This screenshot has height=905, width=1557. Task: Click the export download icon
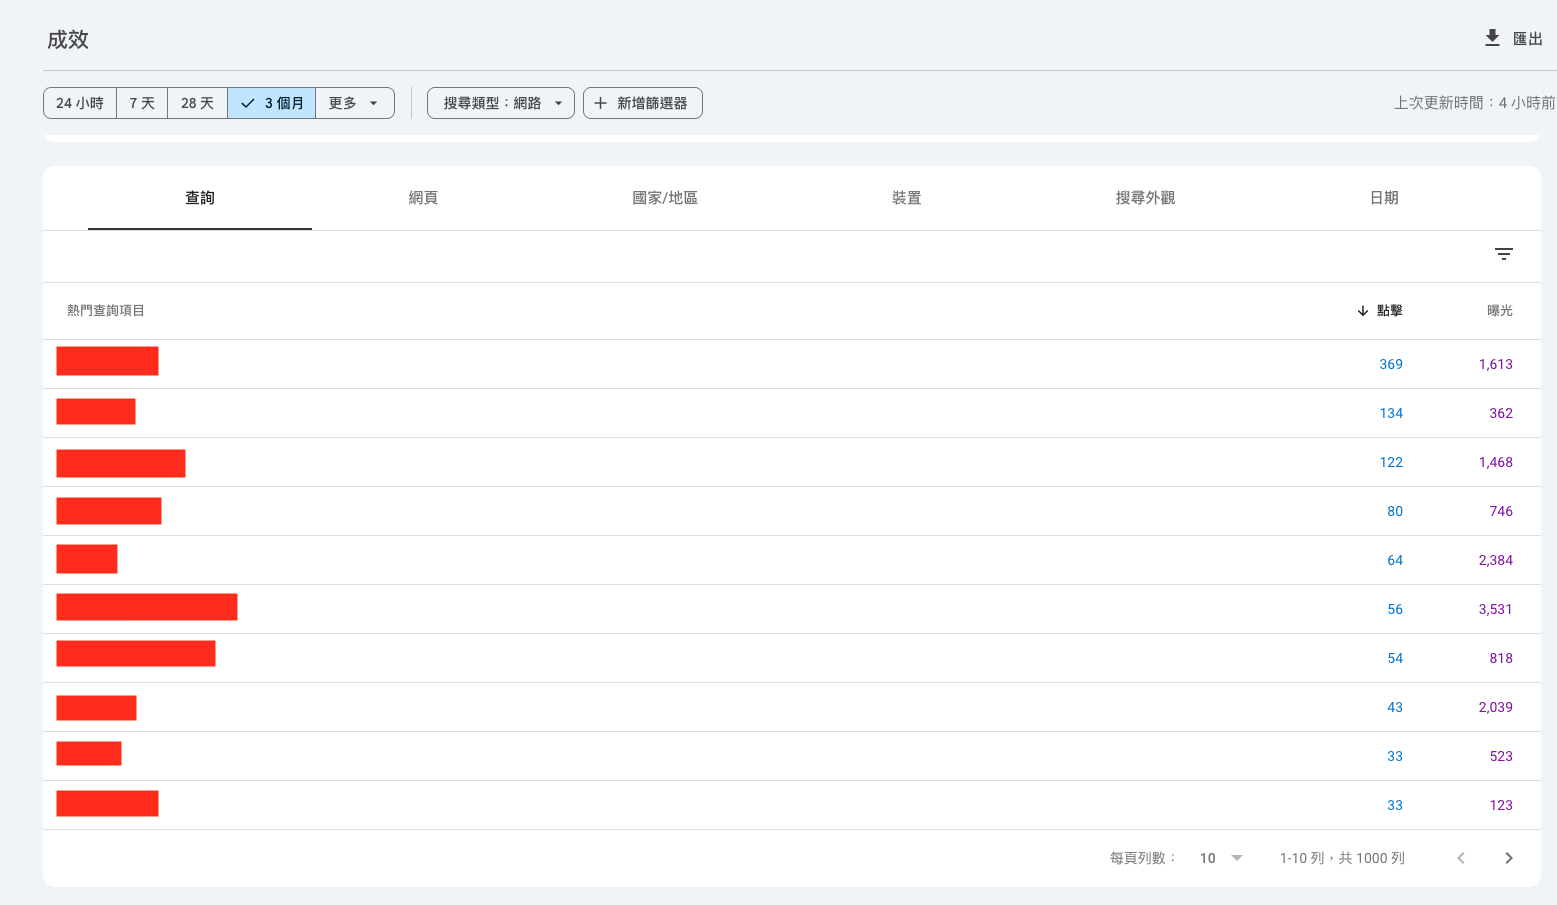[1492, 38]
